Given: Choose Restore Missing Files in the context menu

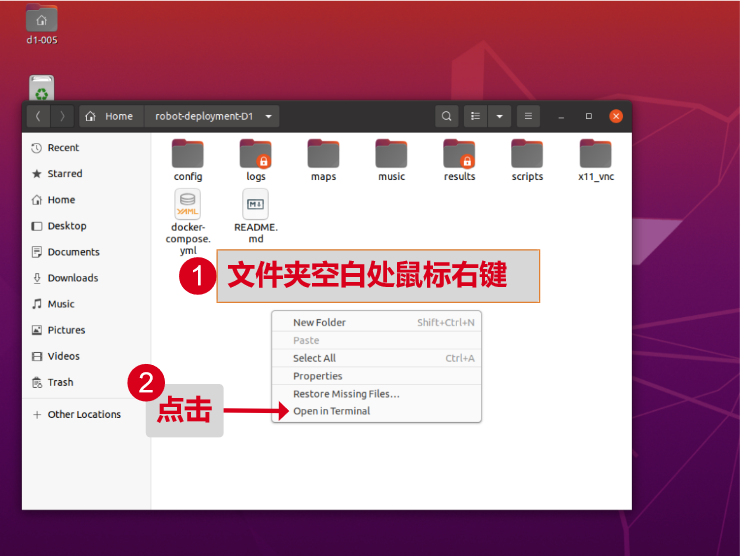Looking at the screenshot, I should [x=377, y=394].
